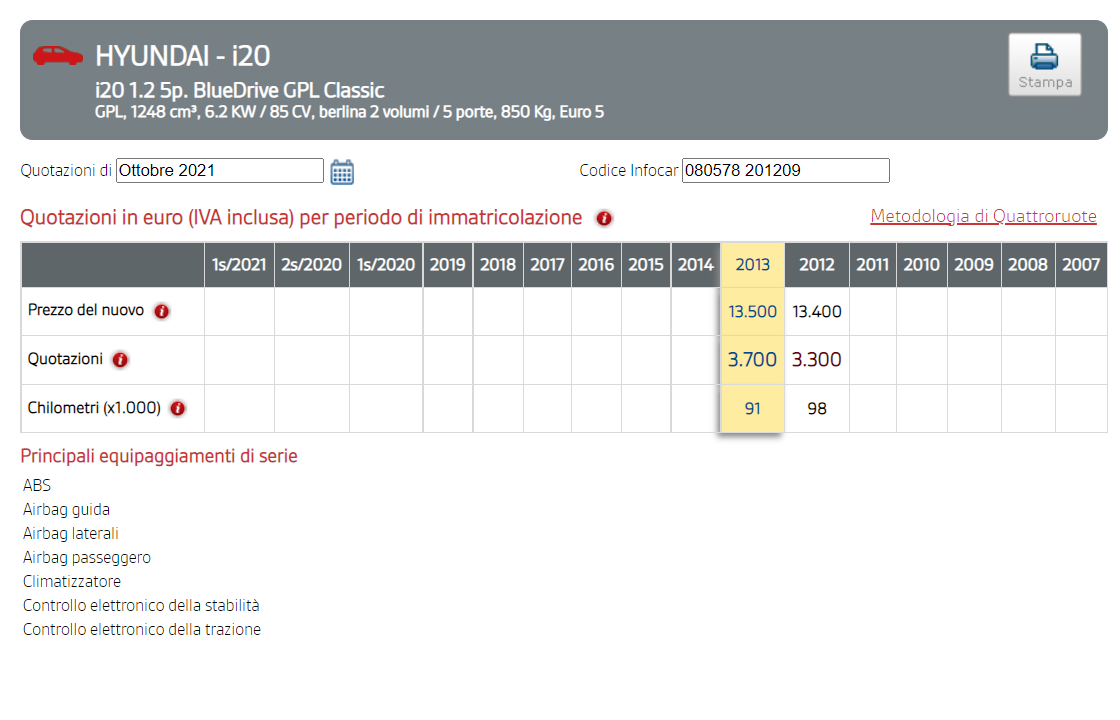Click the Stampa print button
Image resolution: width=1120 pixels, height=720 pixels.
(x=1044, y=64)
